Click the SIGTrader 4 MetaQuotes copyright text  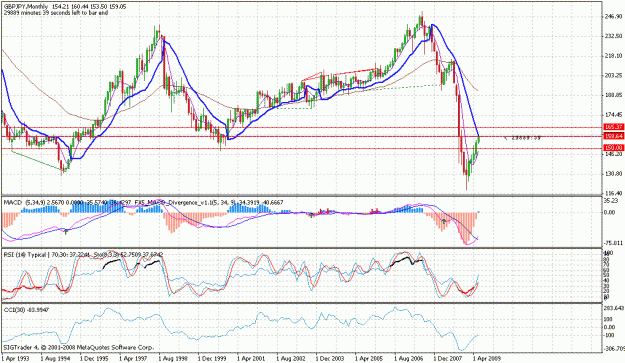[79, 348]
